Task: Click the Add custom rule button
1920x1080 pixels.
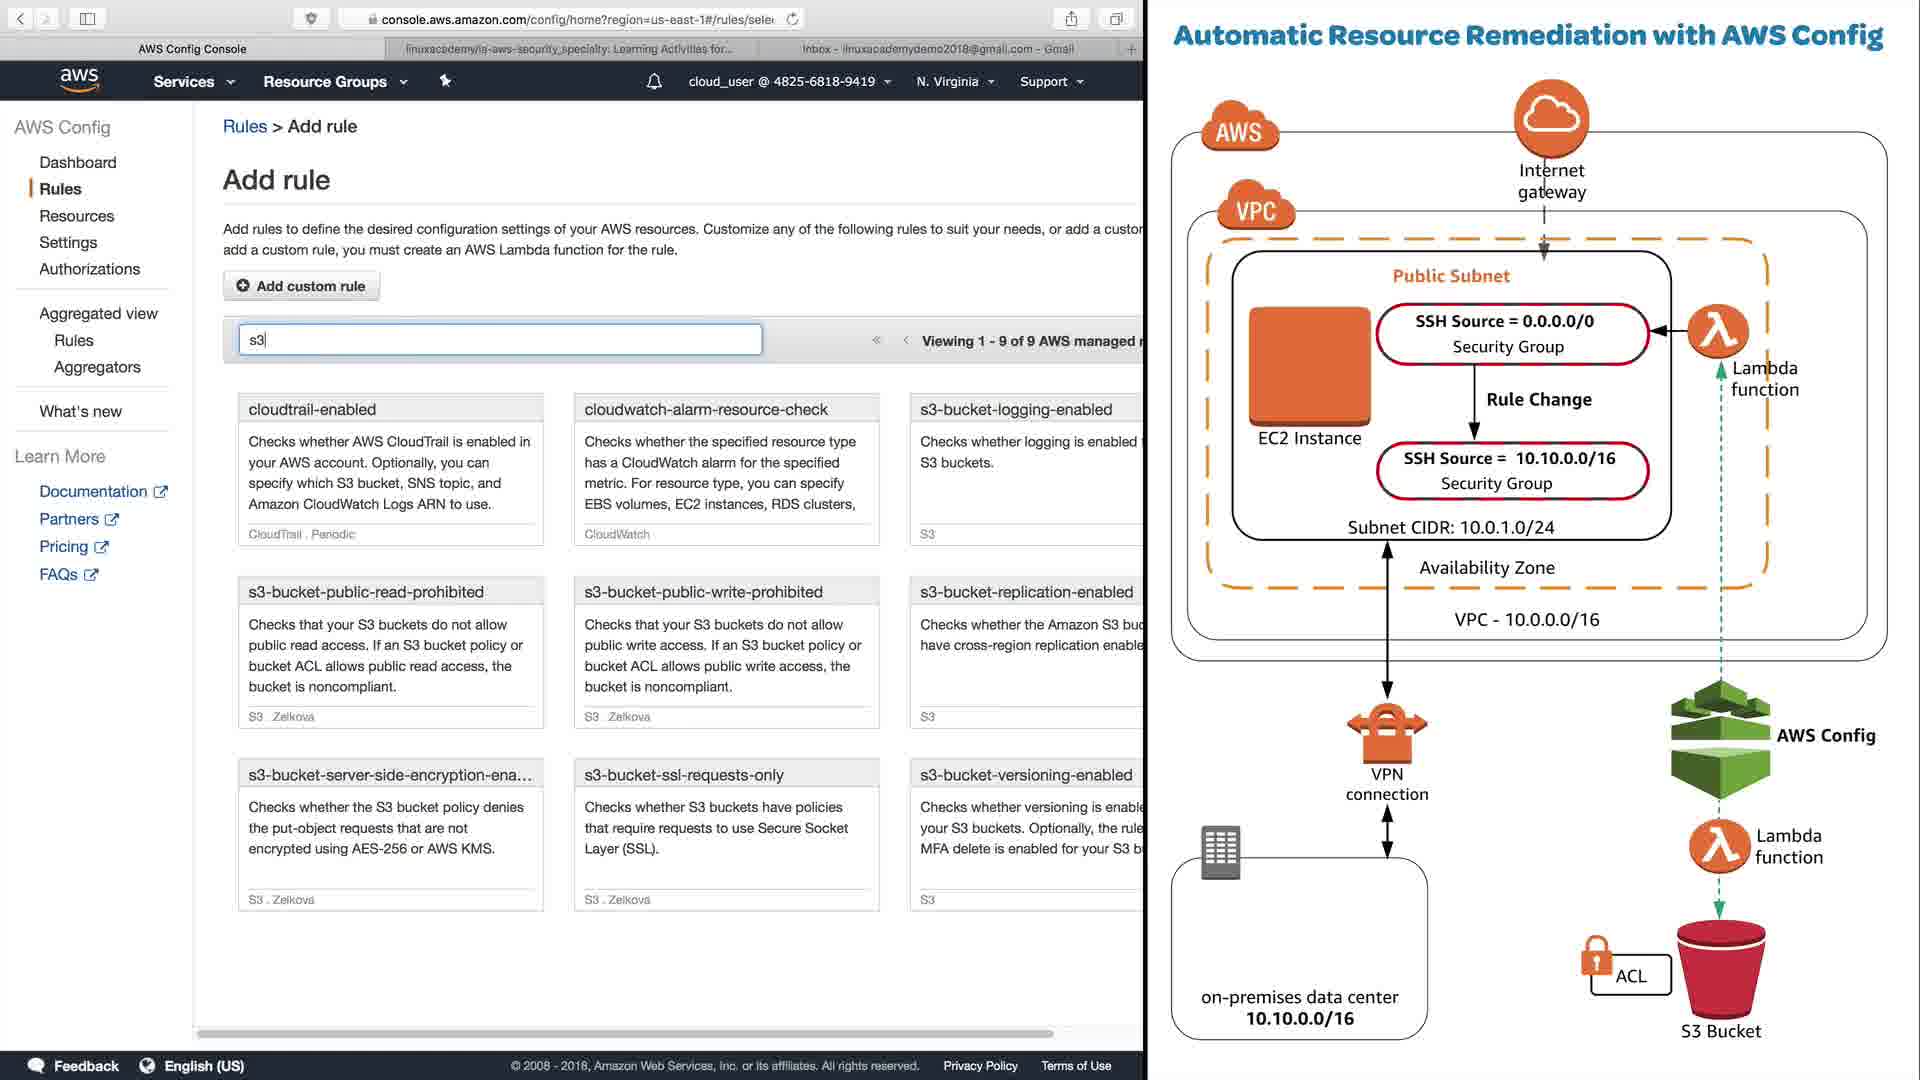Action: coord(301,286)
